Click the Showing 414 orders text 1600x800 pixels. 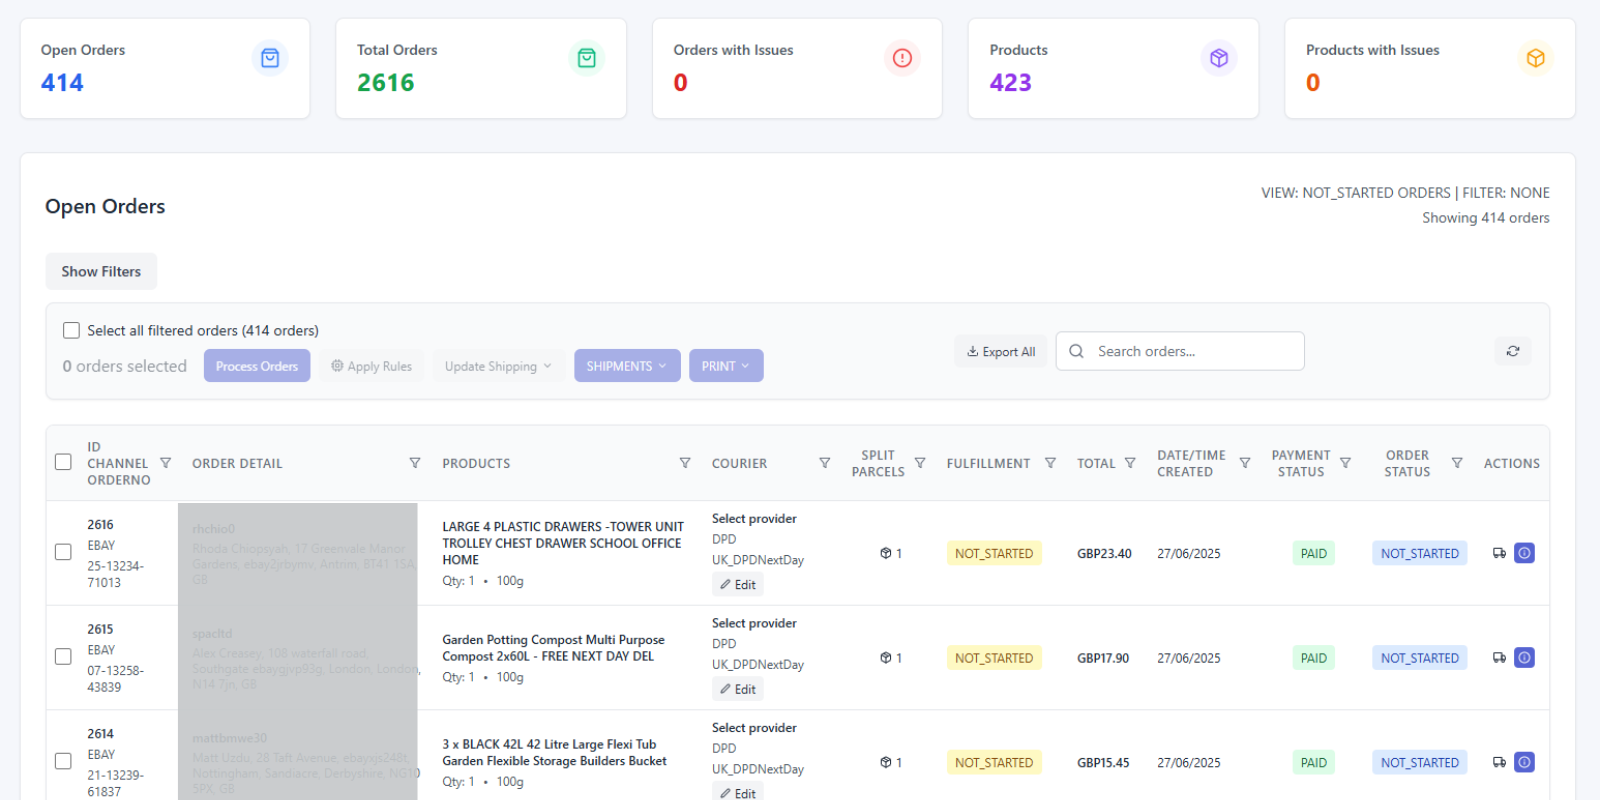[1486, 218]
